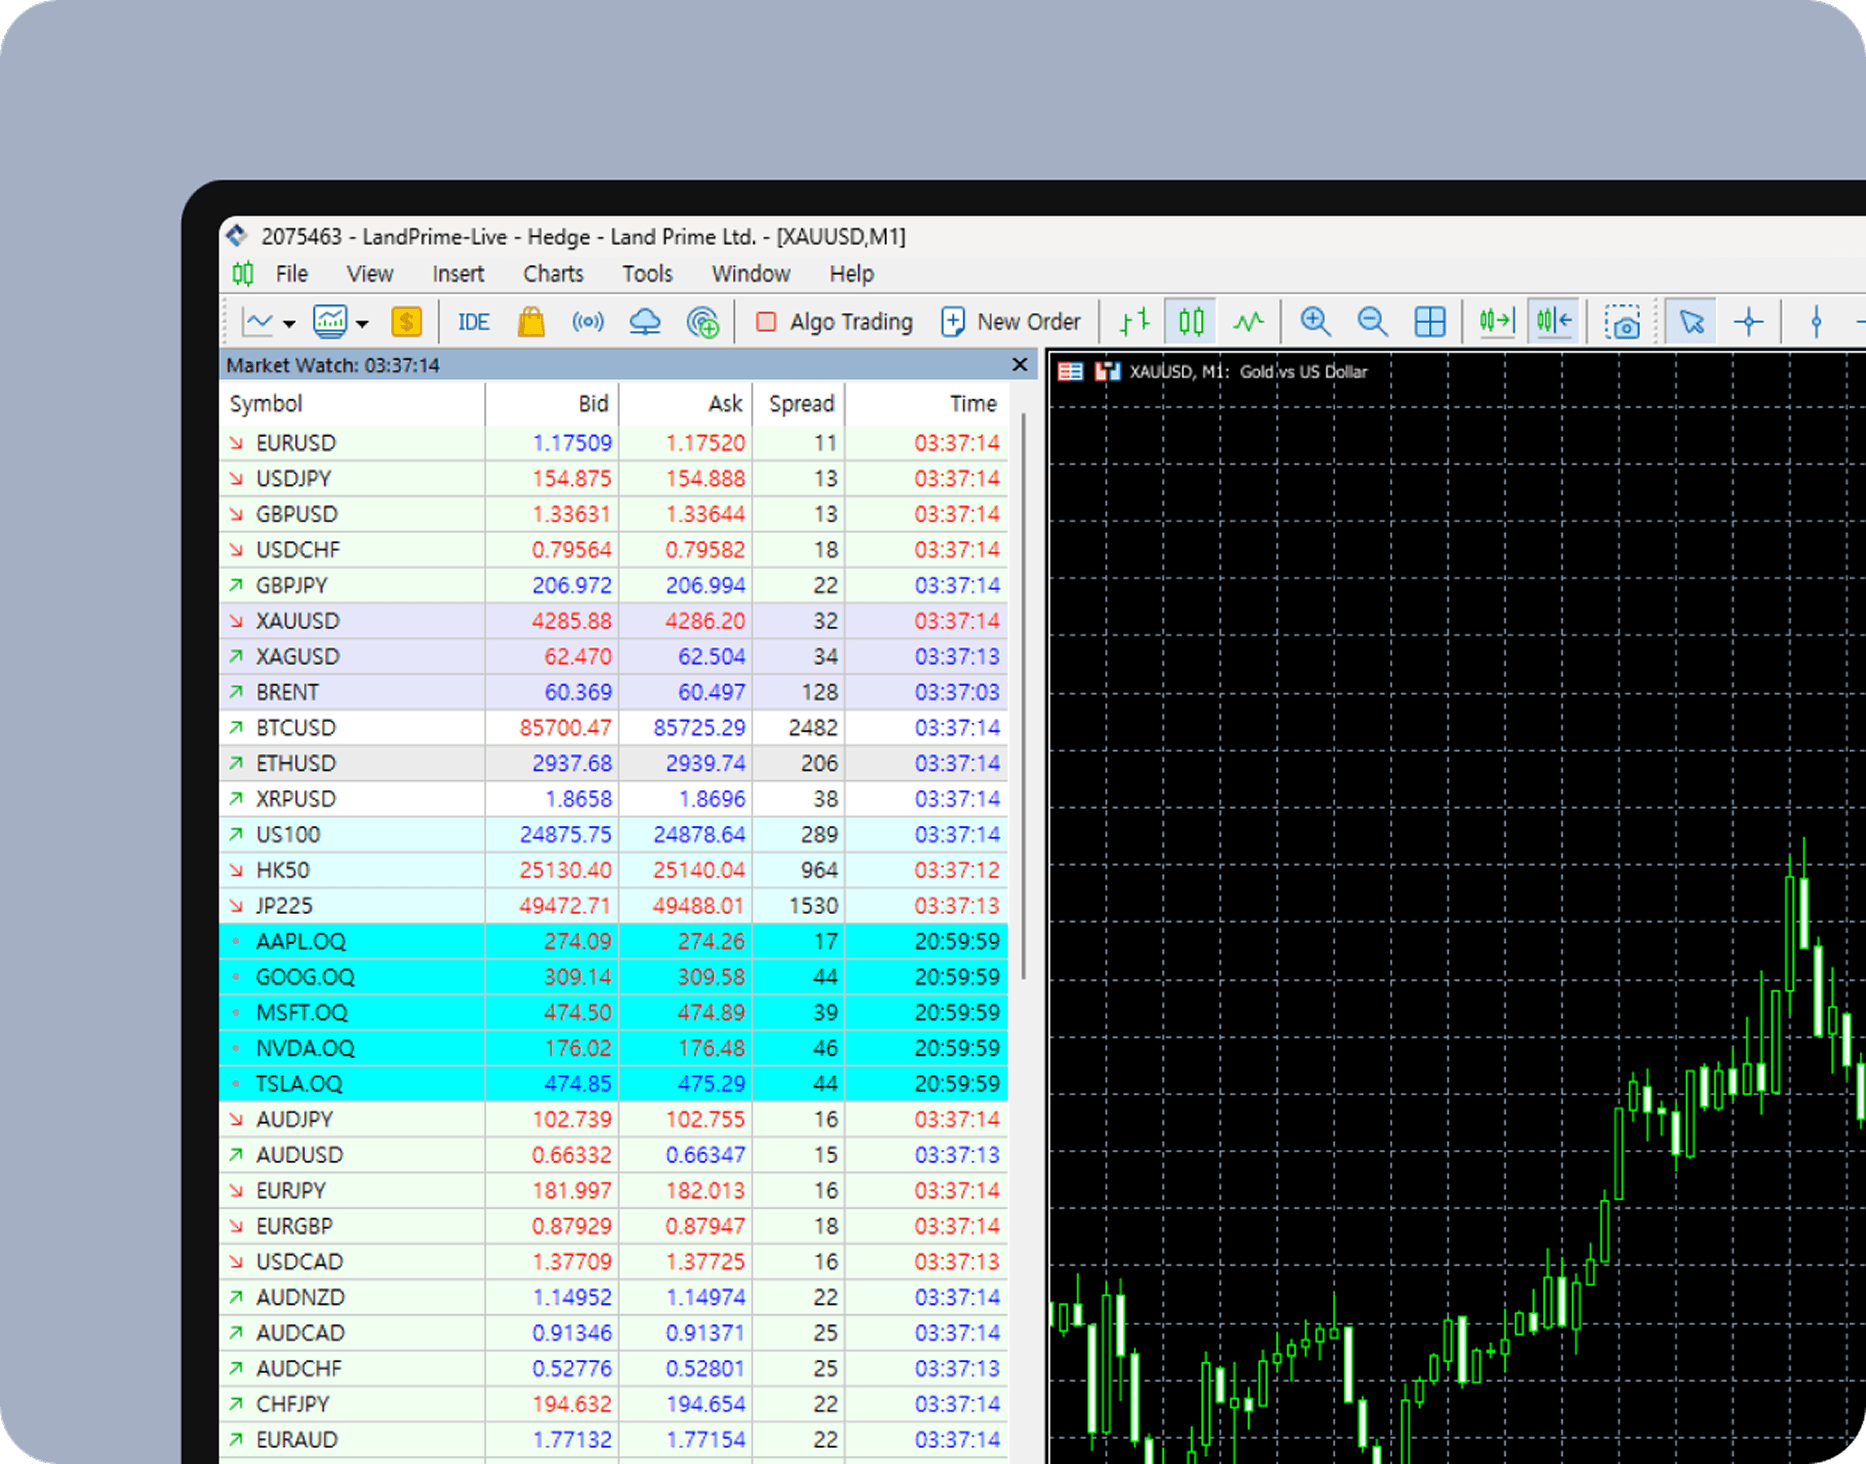The width and height of the screenshot is (1866, 1464).
Task: Expand the chart type dropdown arrow
Action: click(289, 323)
